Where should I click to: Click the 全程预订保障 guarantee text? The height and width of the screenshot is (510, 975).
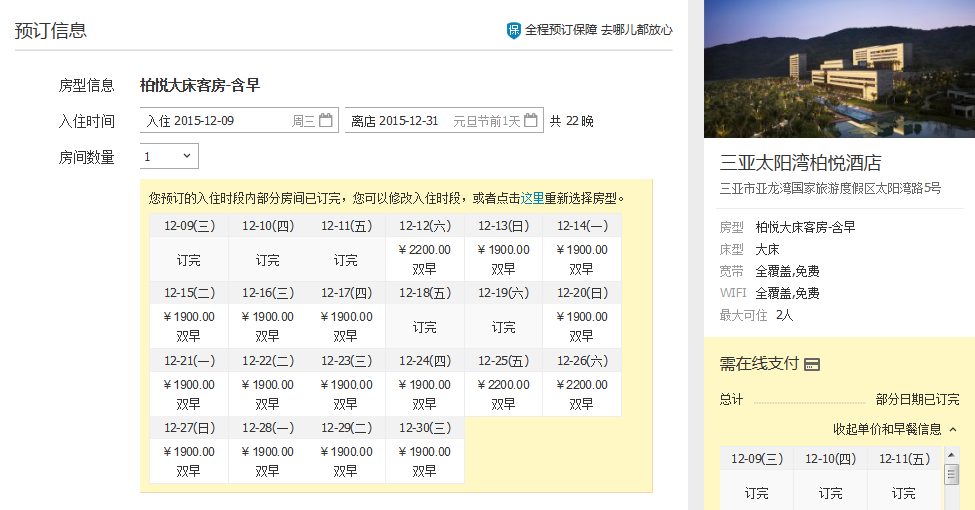[x=560, y=31]
